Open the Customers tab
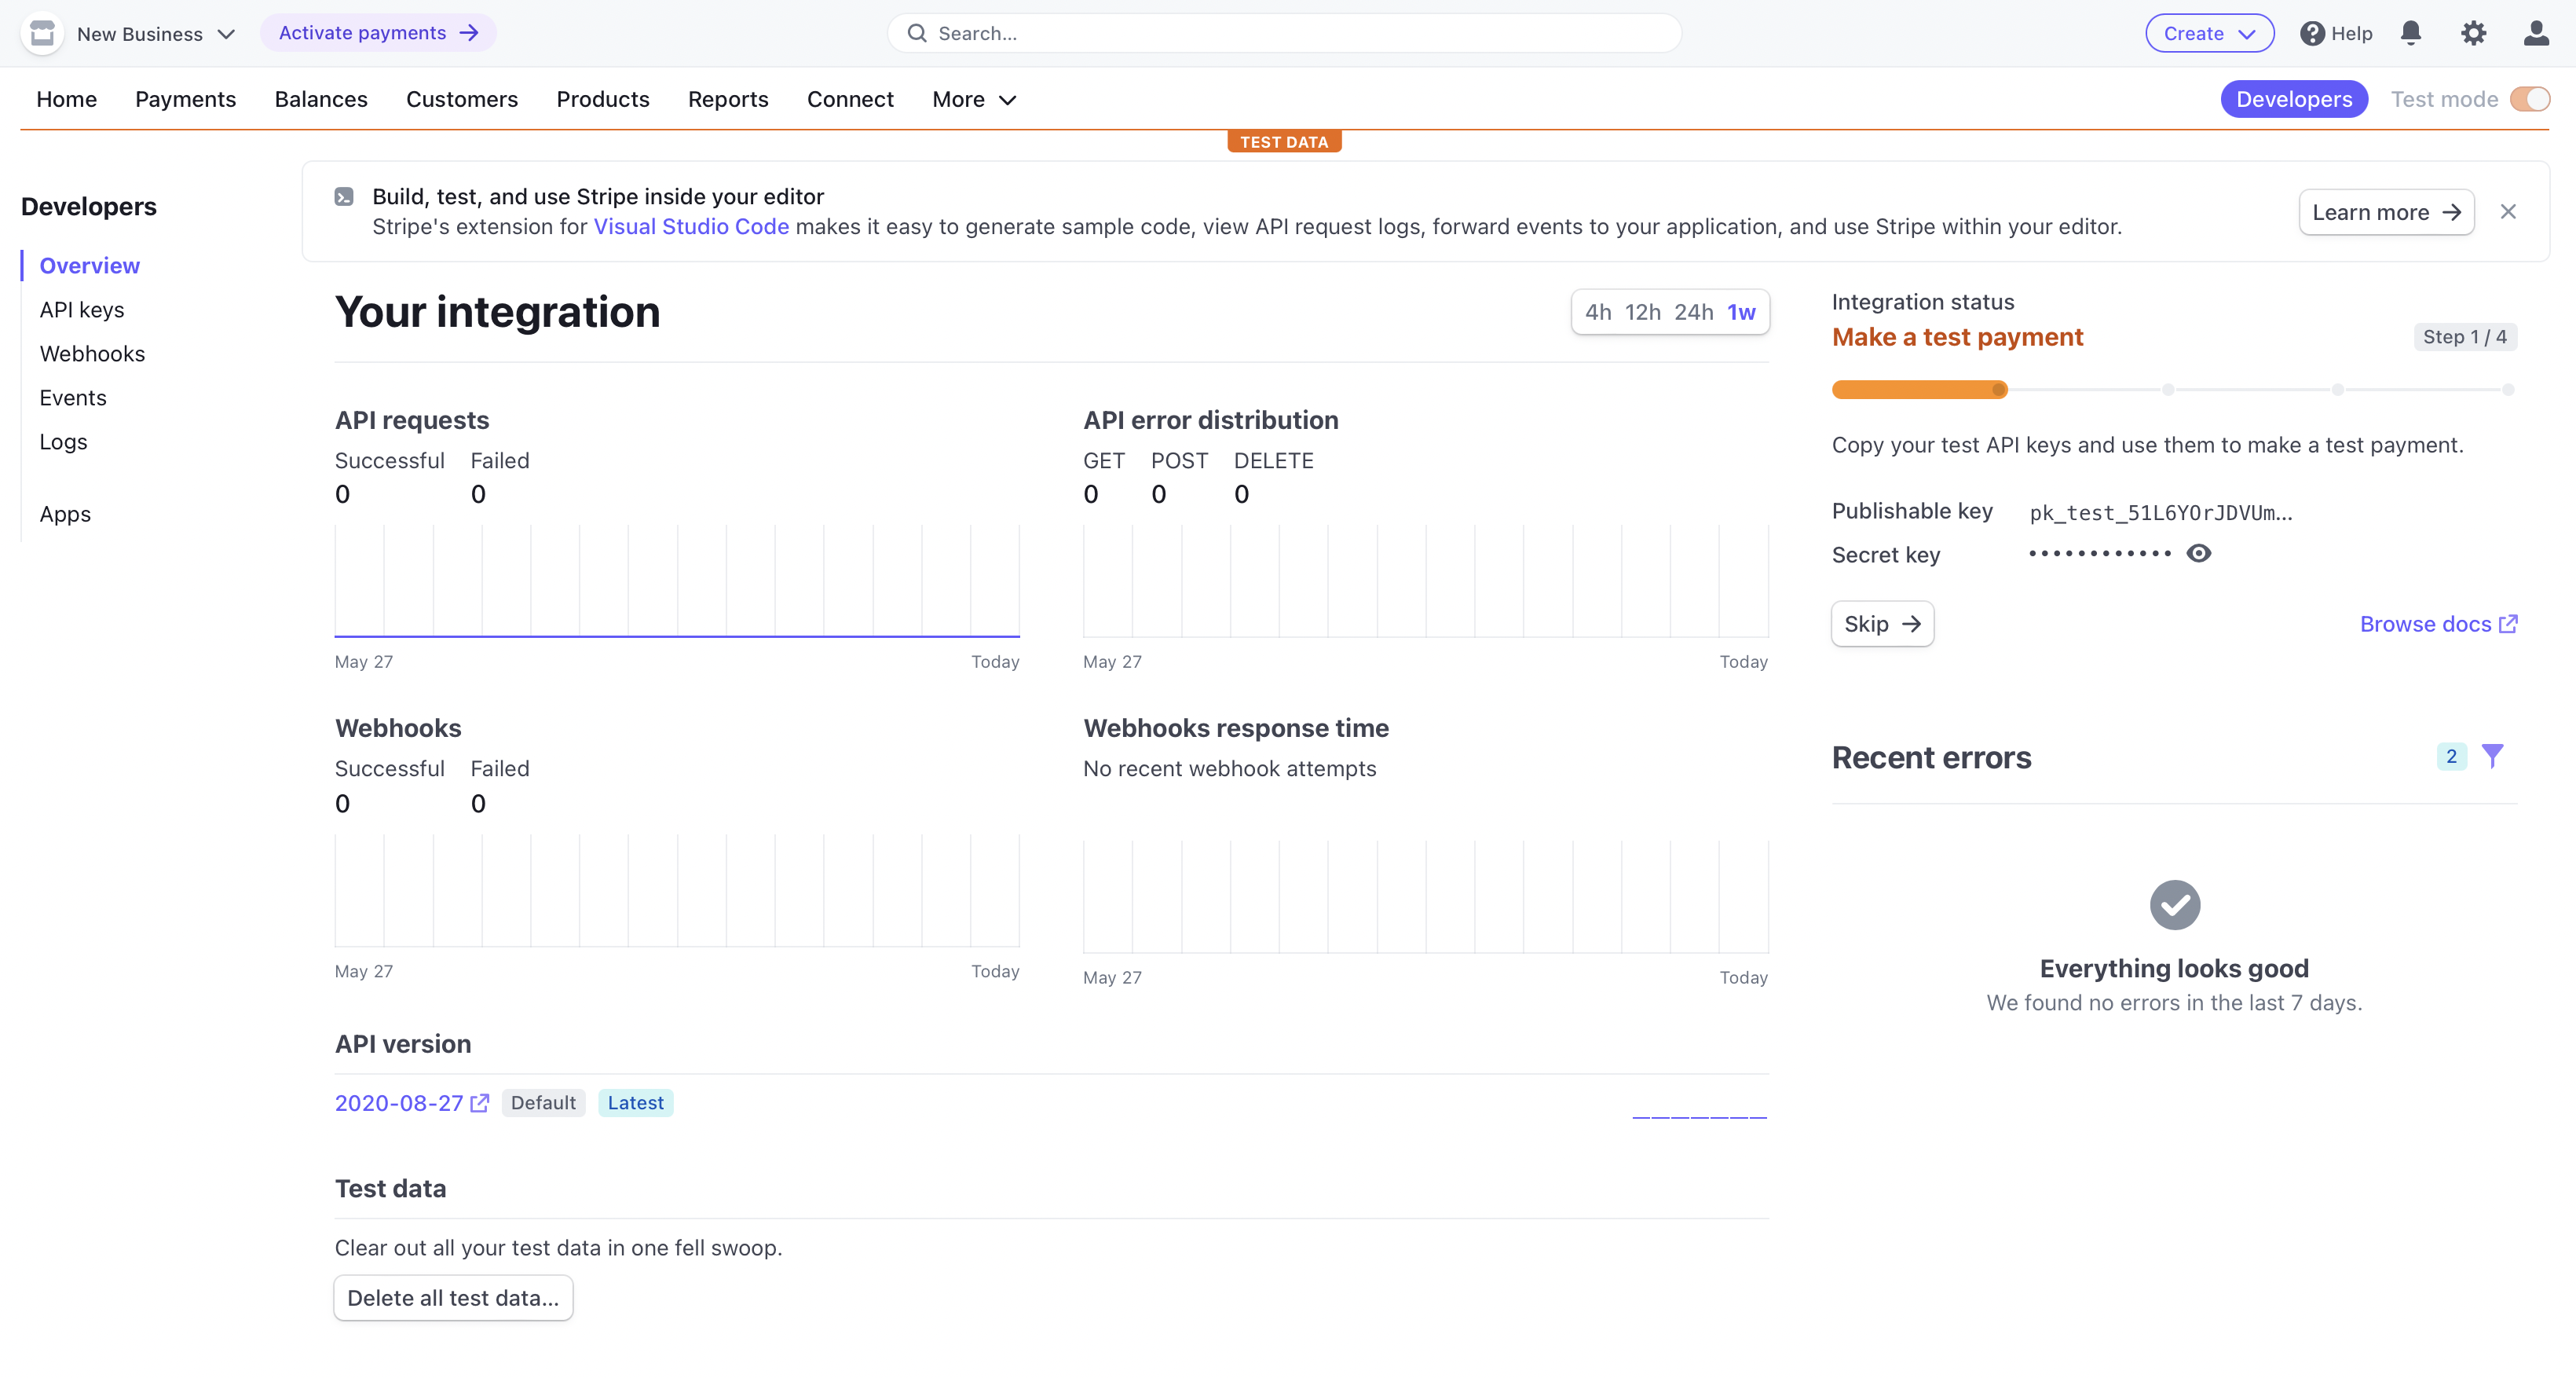 [461, 99]
